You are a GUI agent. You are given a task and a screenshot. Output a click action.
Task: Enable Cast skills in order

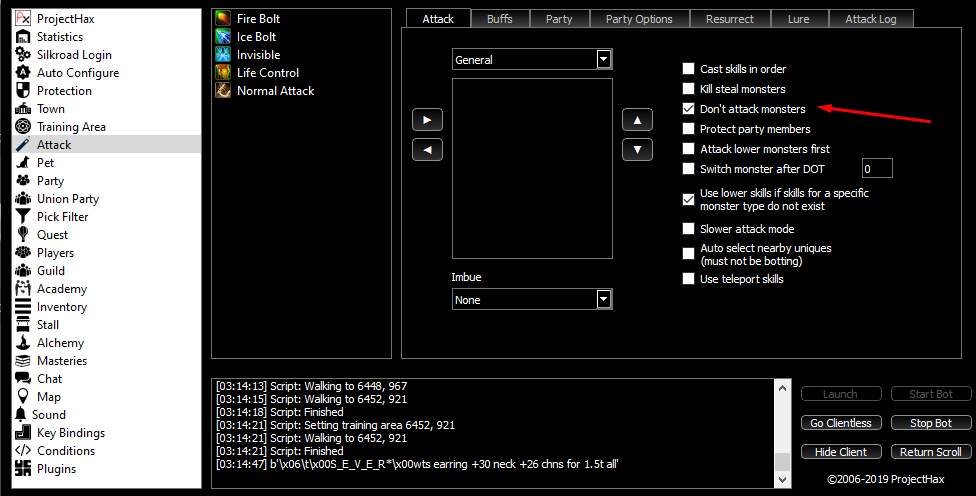[688, 69]
